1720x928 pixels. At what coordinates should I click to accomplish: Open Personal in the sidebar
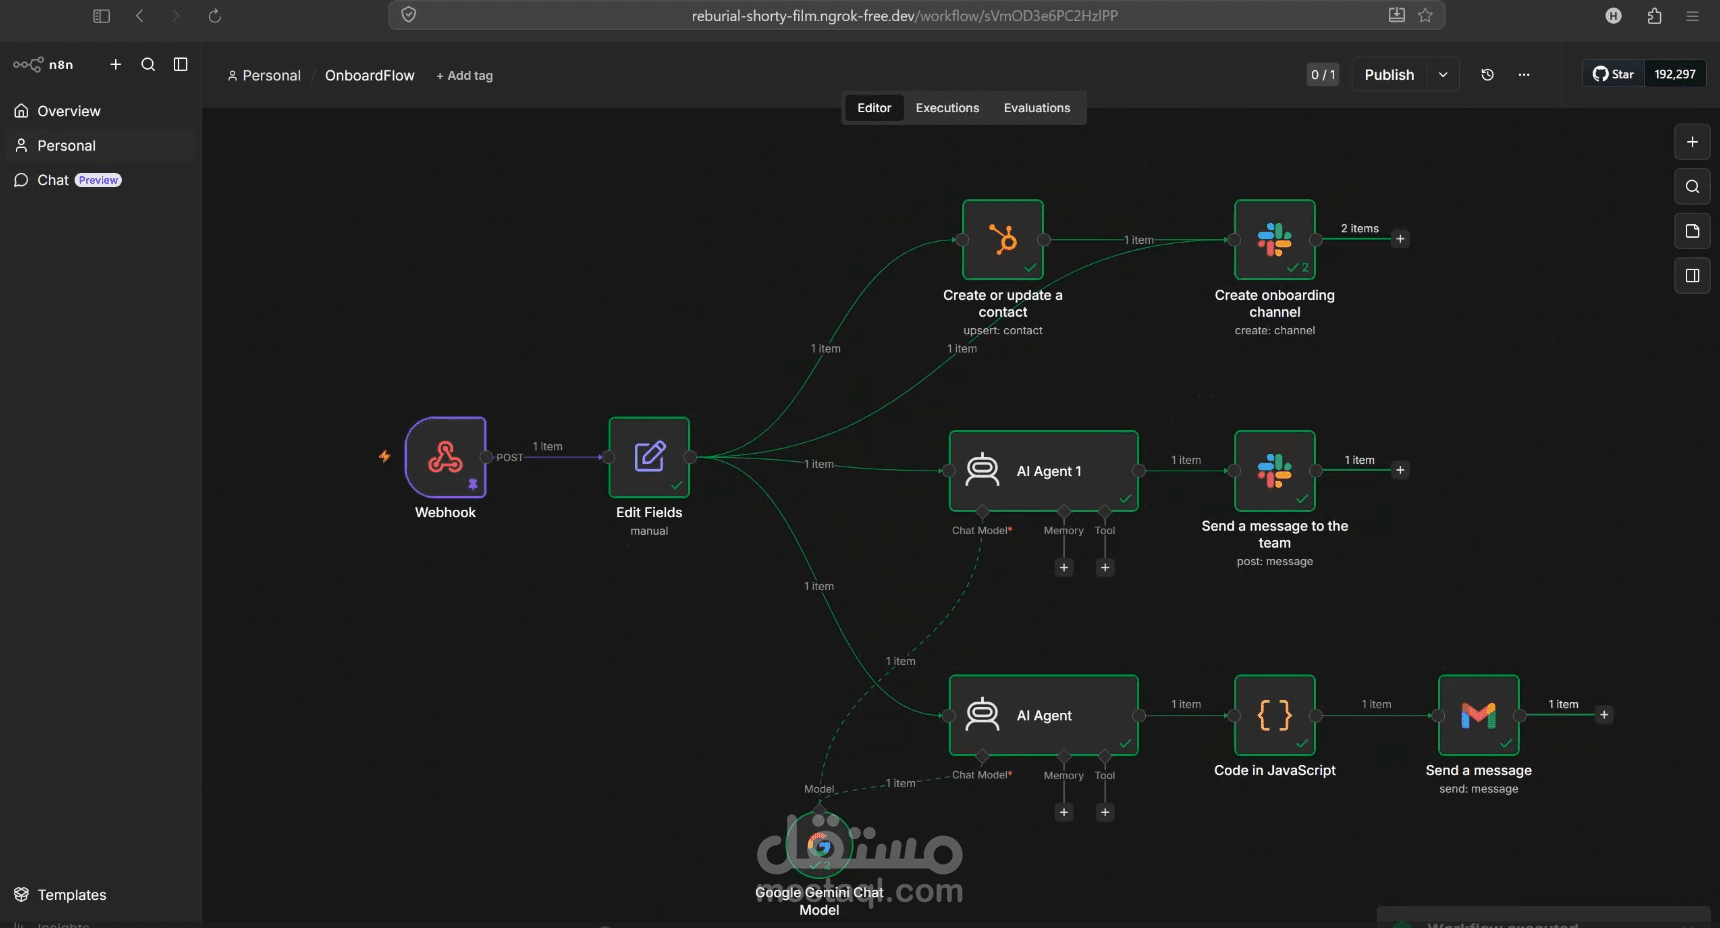click(99, 146)
